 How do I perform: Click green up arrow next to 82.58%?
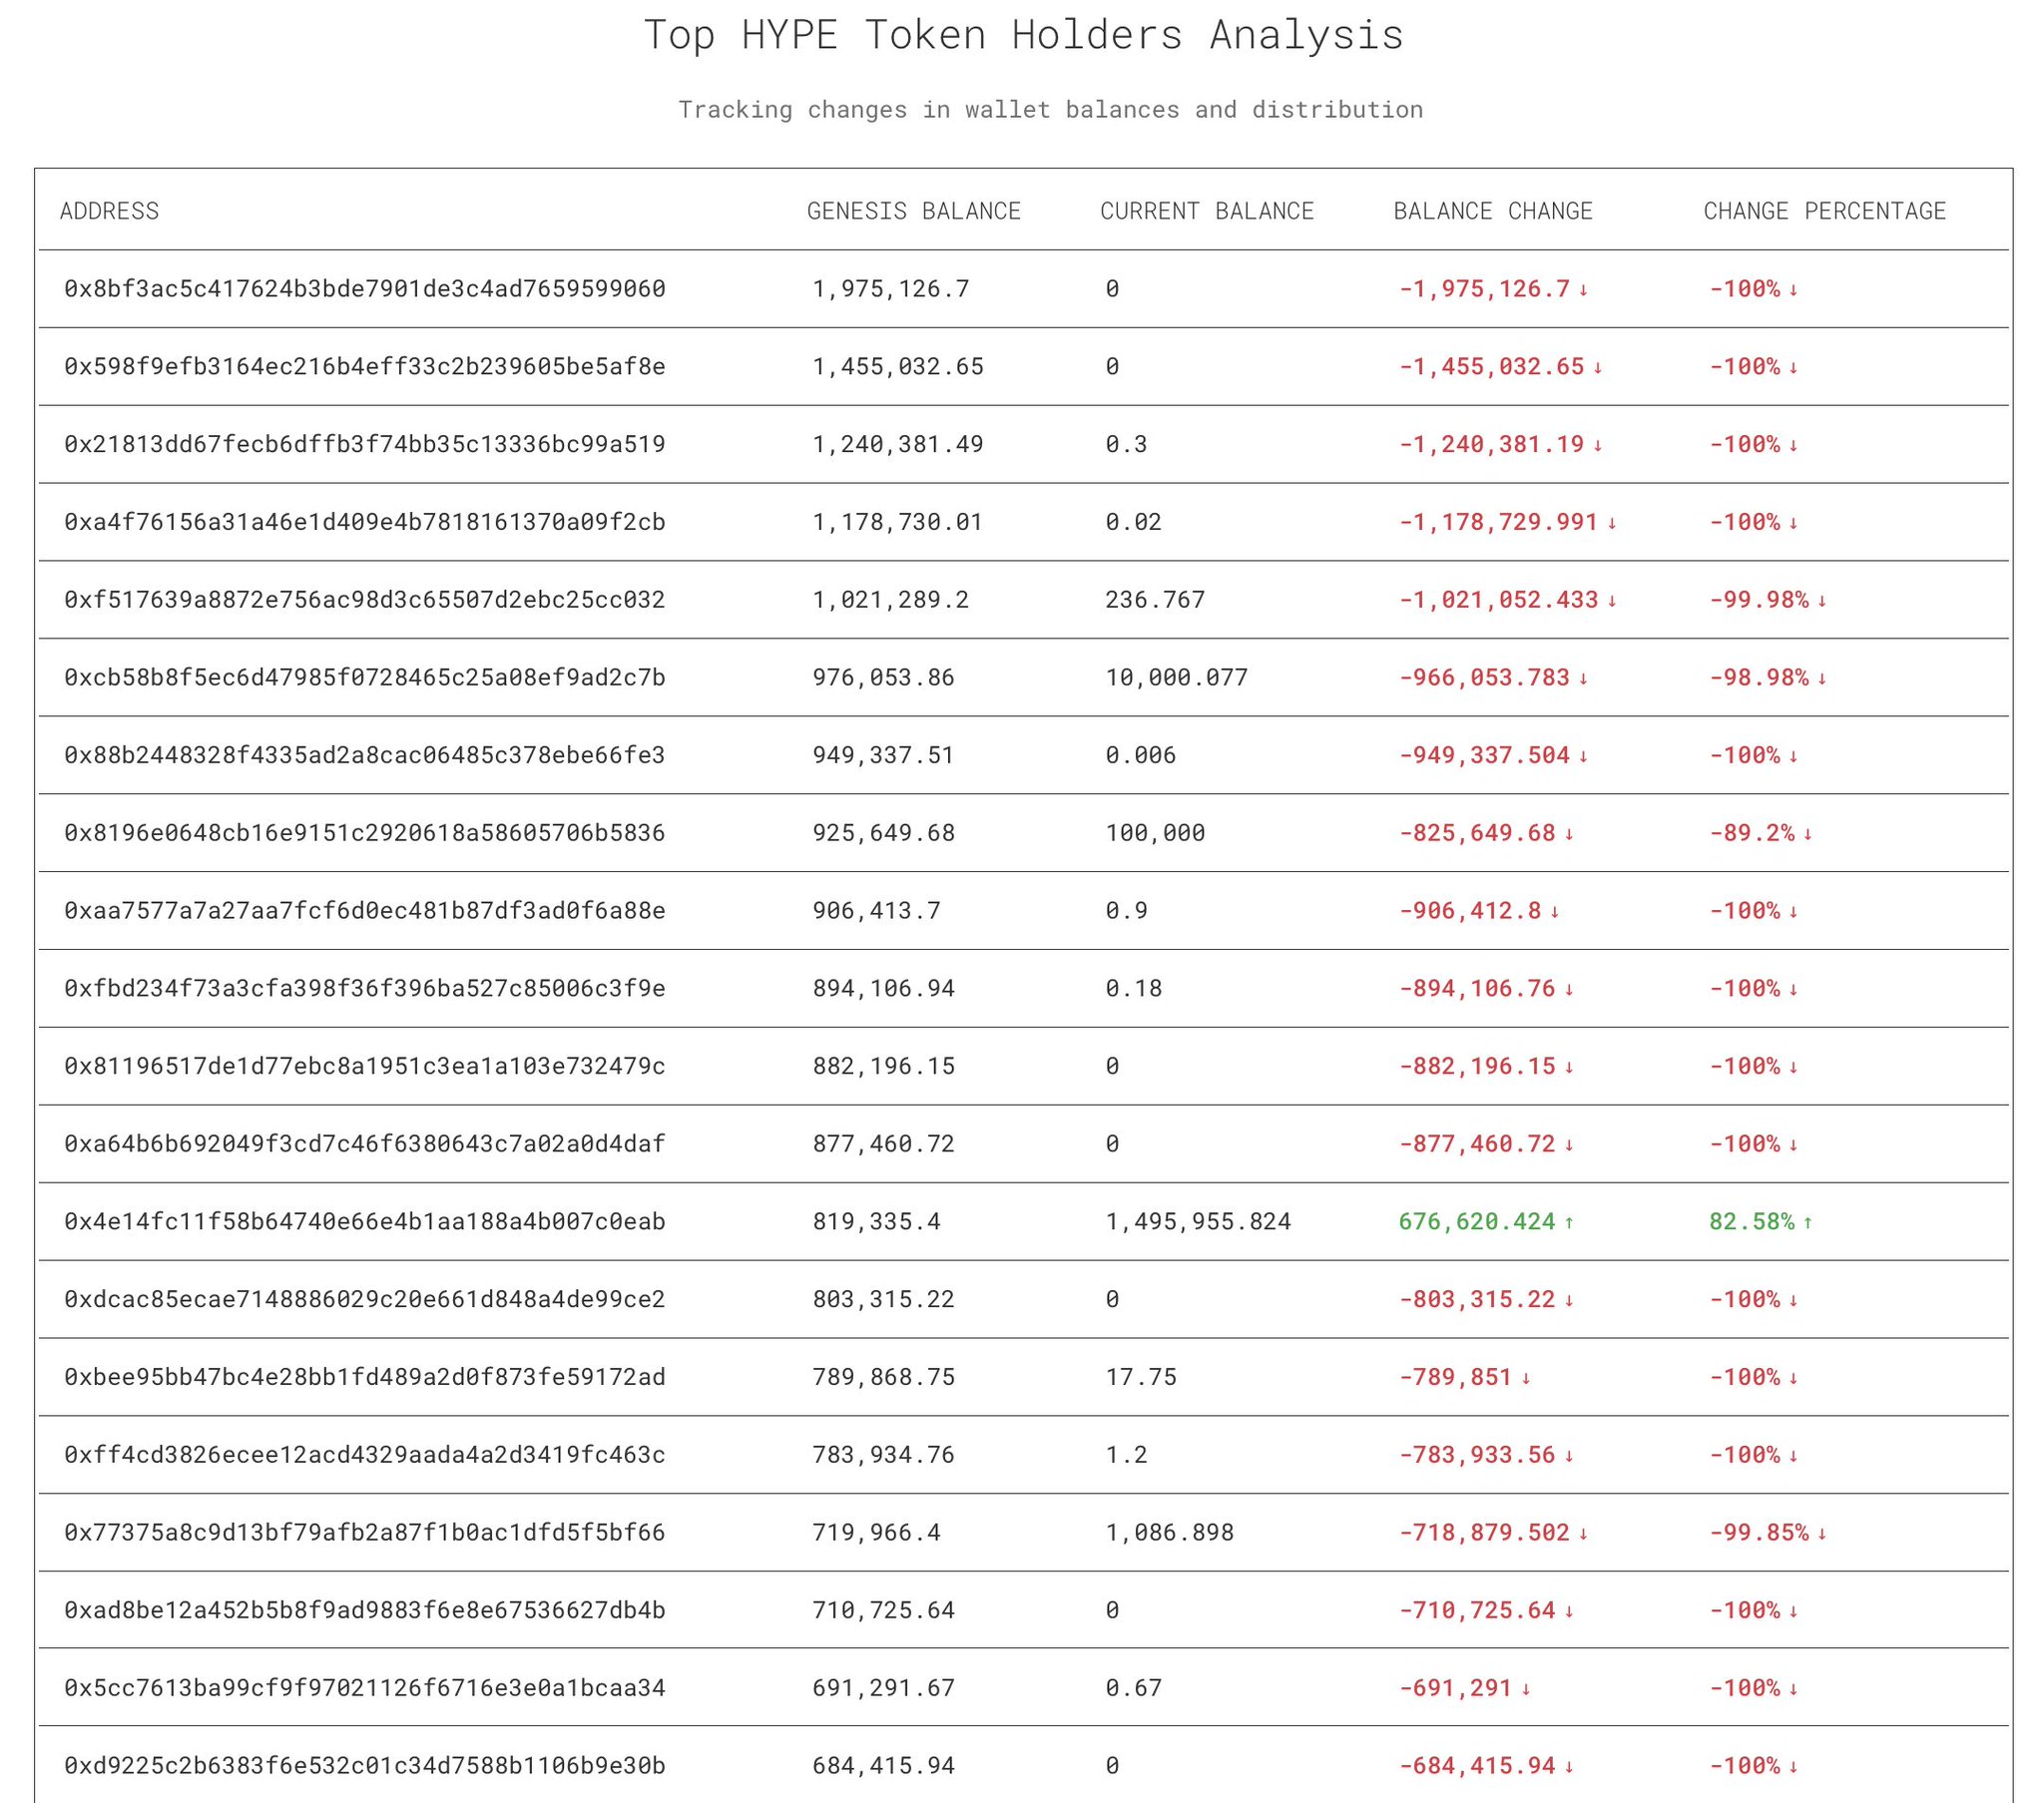(x=1808, y=1222)
